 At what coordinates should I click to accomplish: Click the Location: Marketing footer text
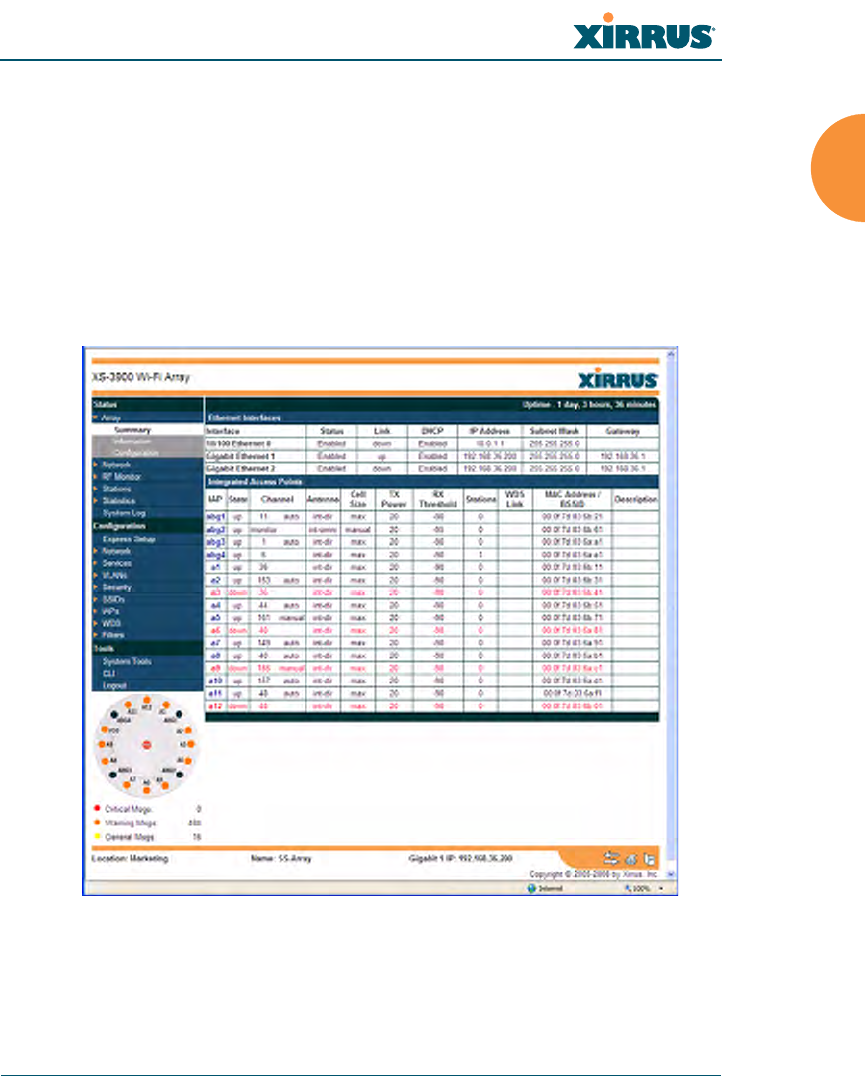(130, 858)
